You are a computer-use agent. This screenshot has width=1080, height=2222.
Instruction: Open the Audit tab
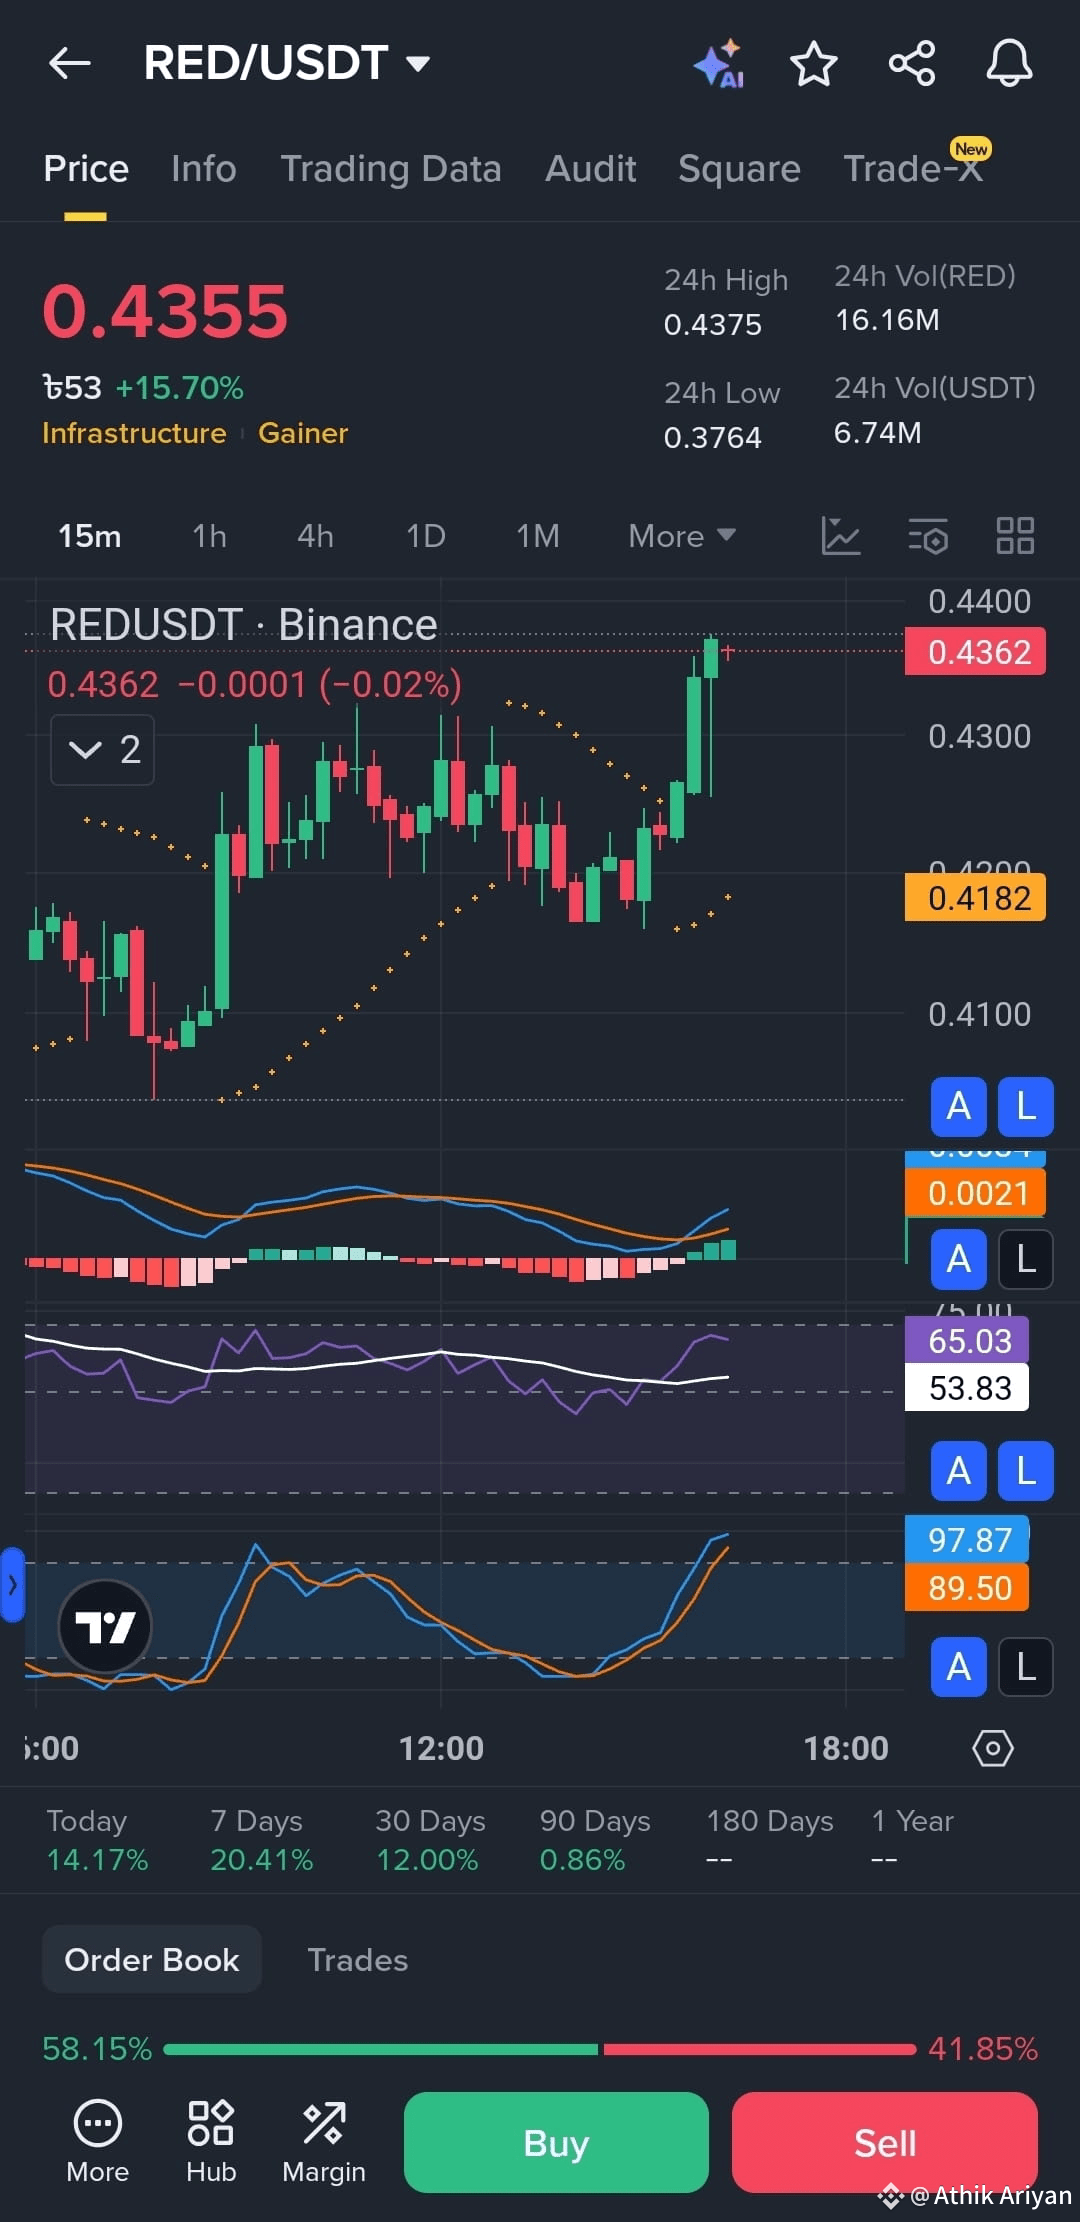[x=591, y=169]
